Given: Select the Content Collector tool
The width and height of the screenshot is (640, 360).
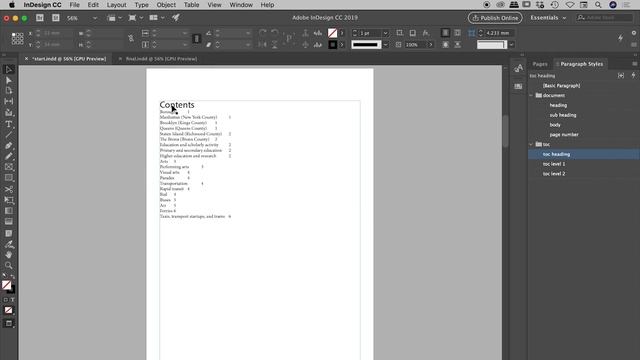Looking at the screenshot, I should 9,112.
